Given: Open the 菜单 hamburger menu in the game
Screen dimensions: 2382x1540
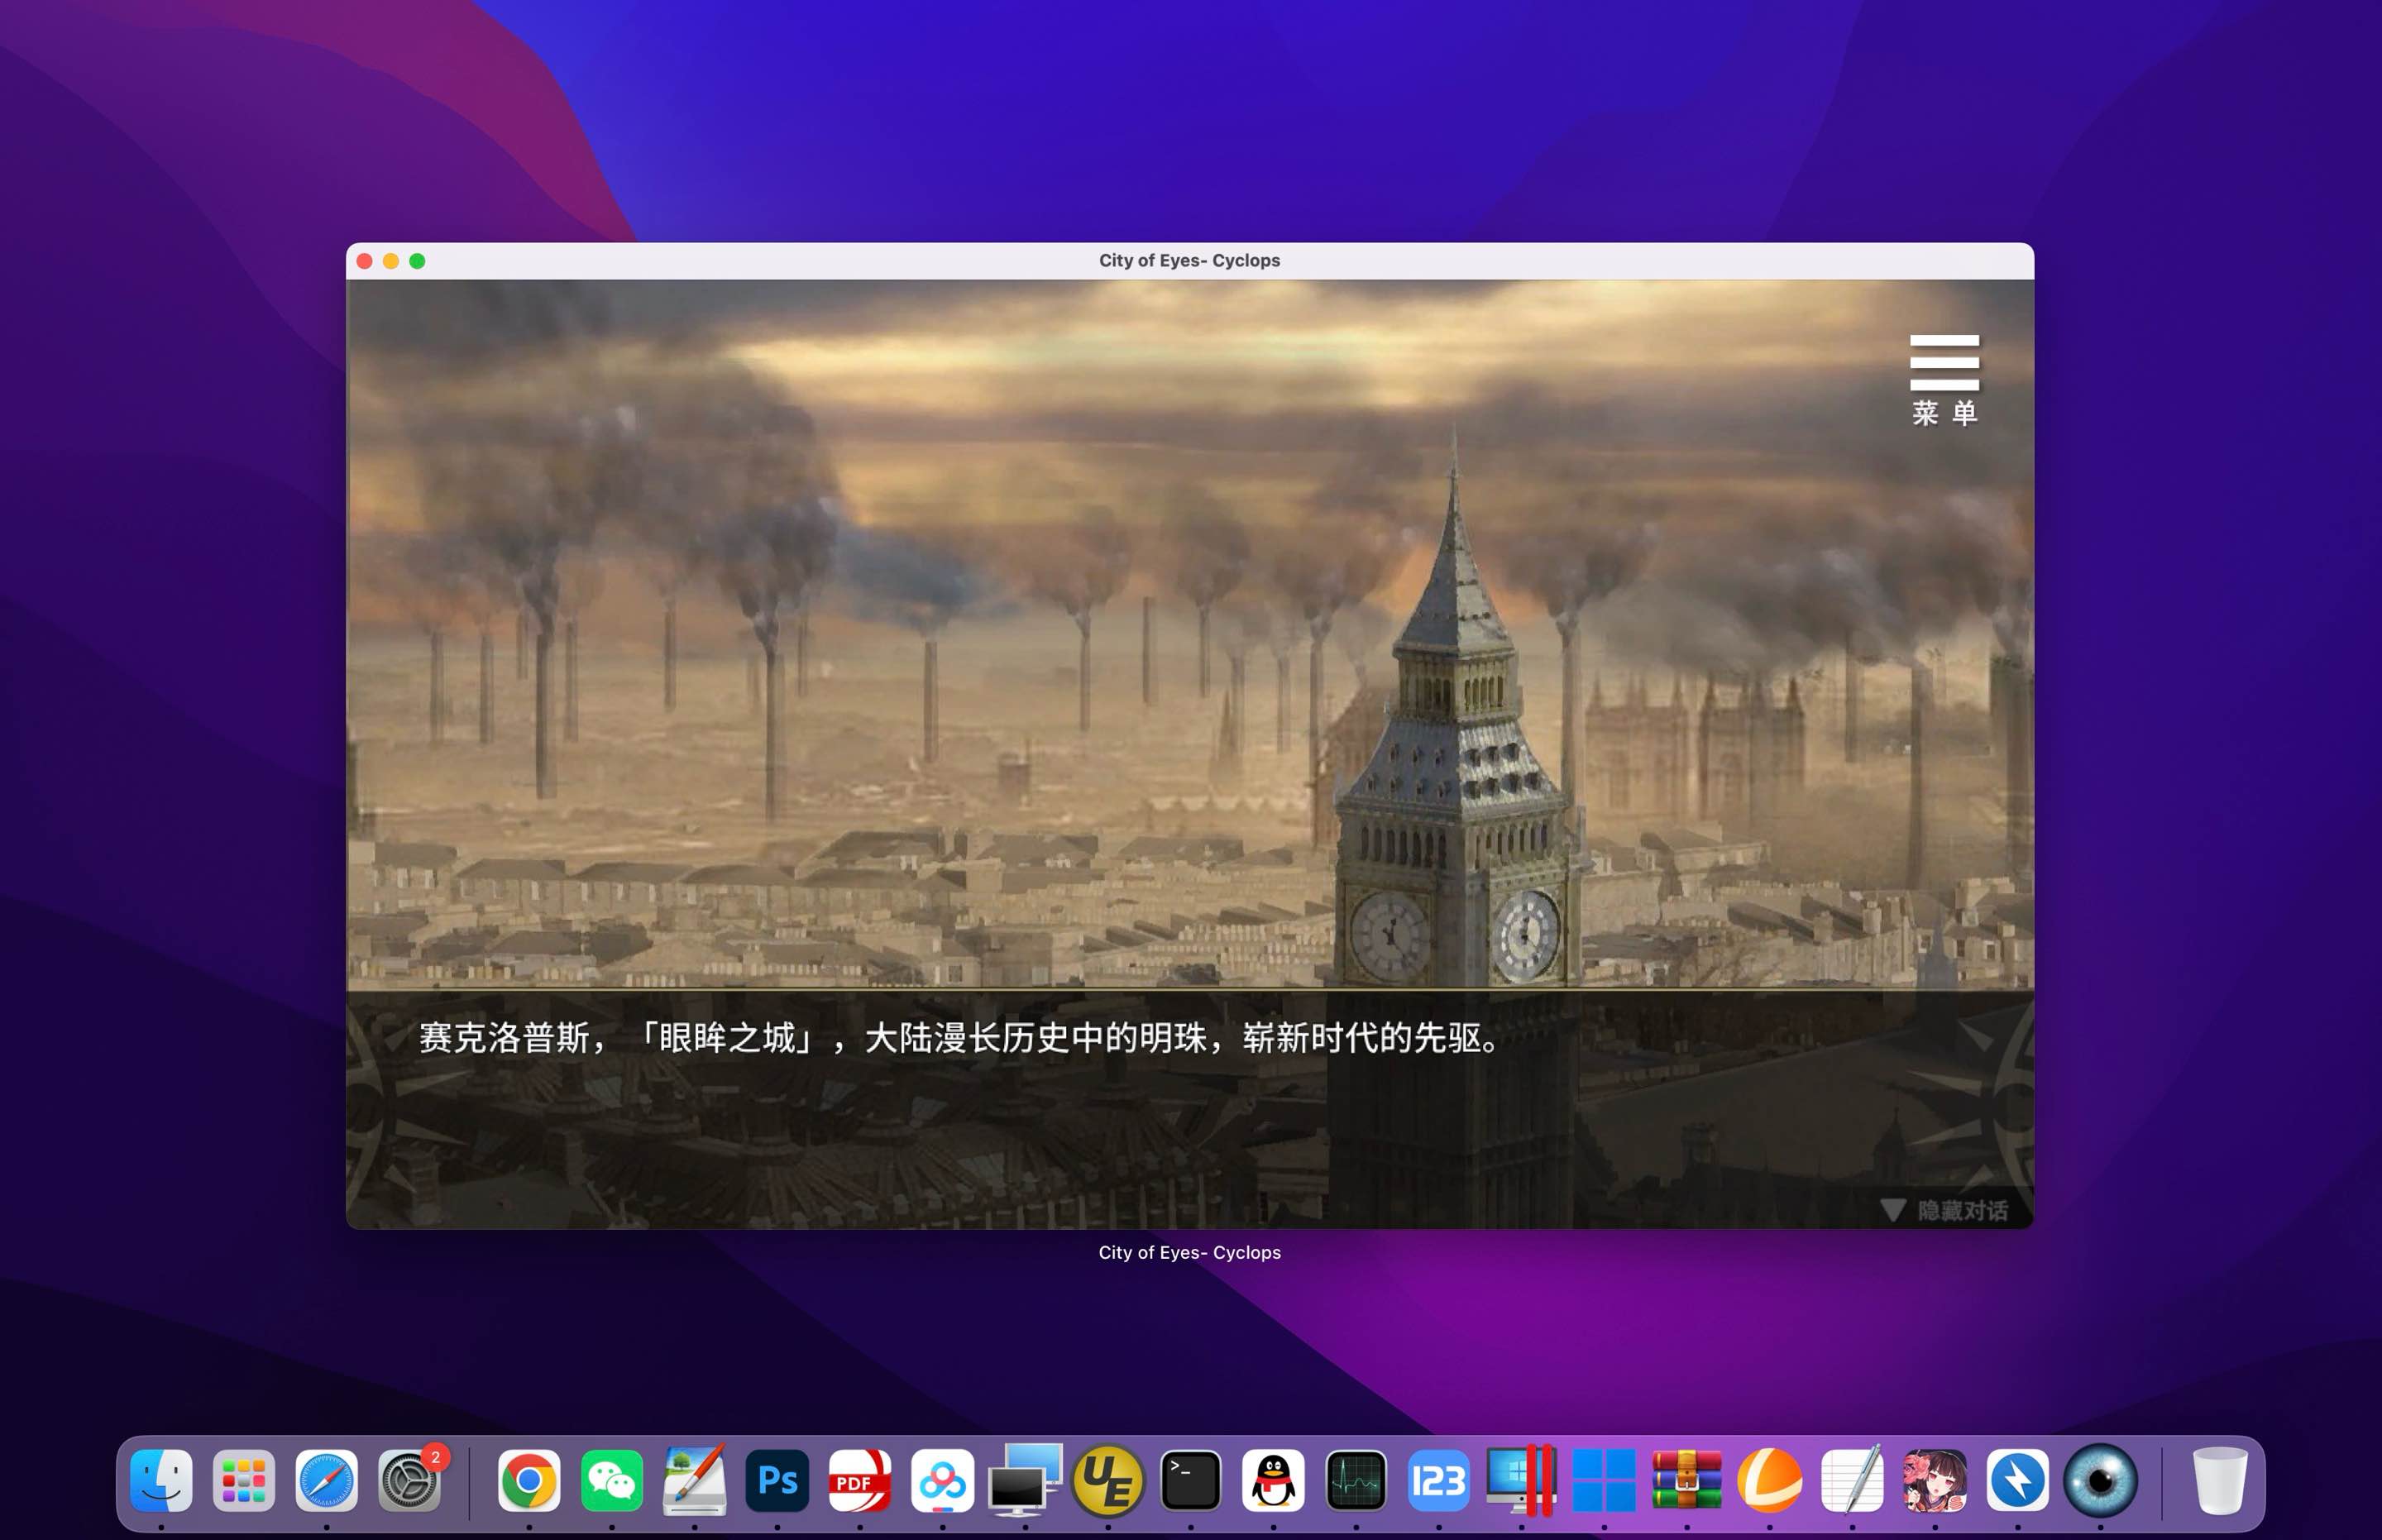Looking at the screenshot, I should coord(1944,379).
